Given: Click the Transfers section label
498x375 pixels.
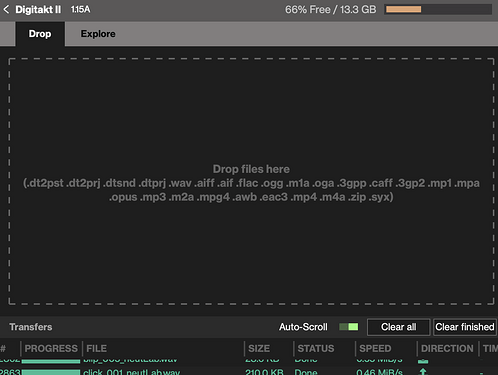Looking at the screenshot, I should click(31, 327).
